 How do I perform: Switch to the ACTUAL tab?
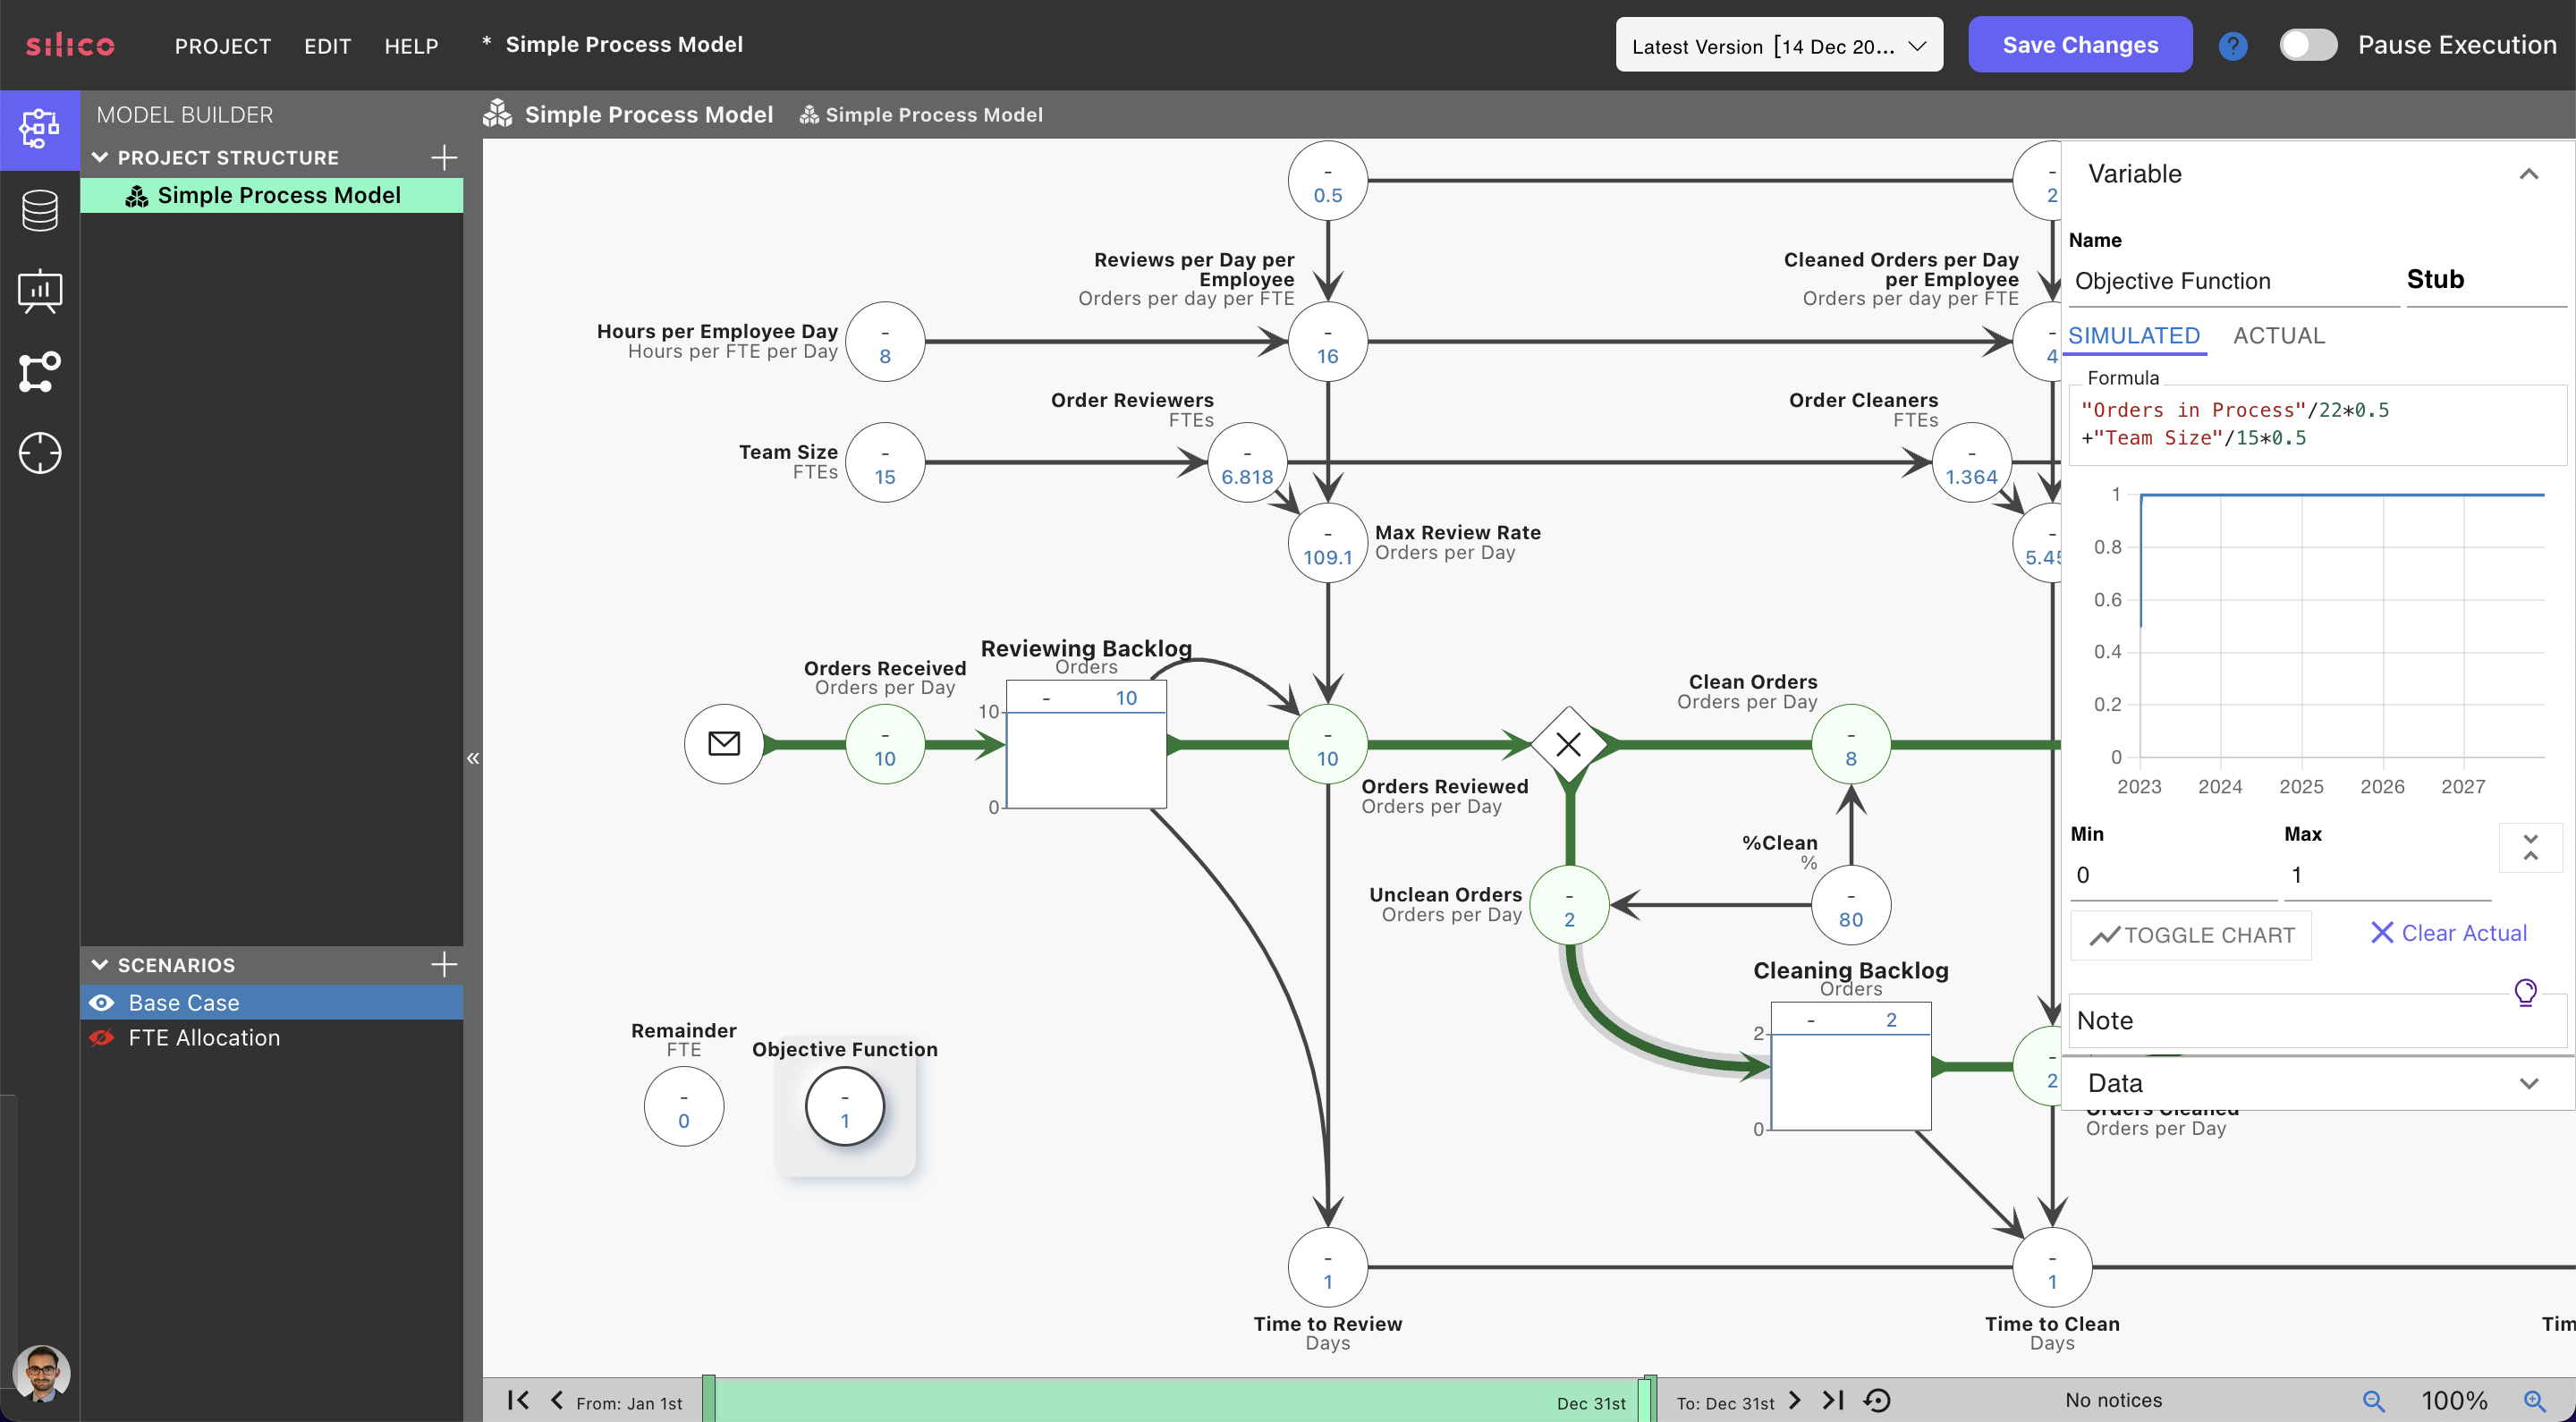tap(2278, 336)
